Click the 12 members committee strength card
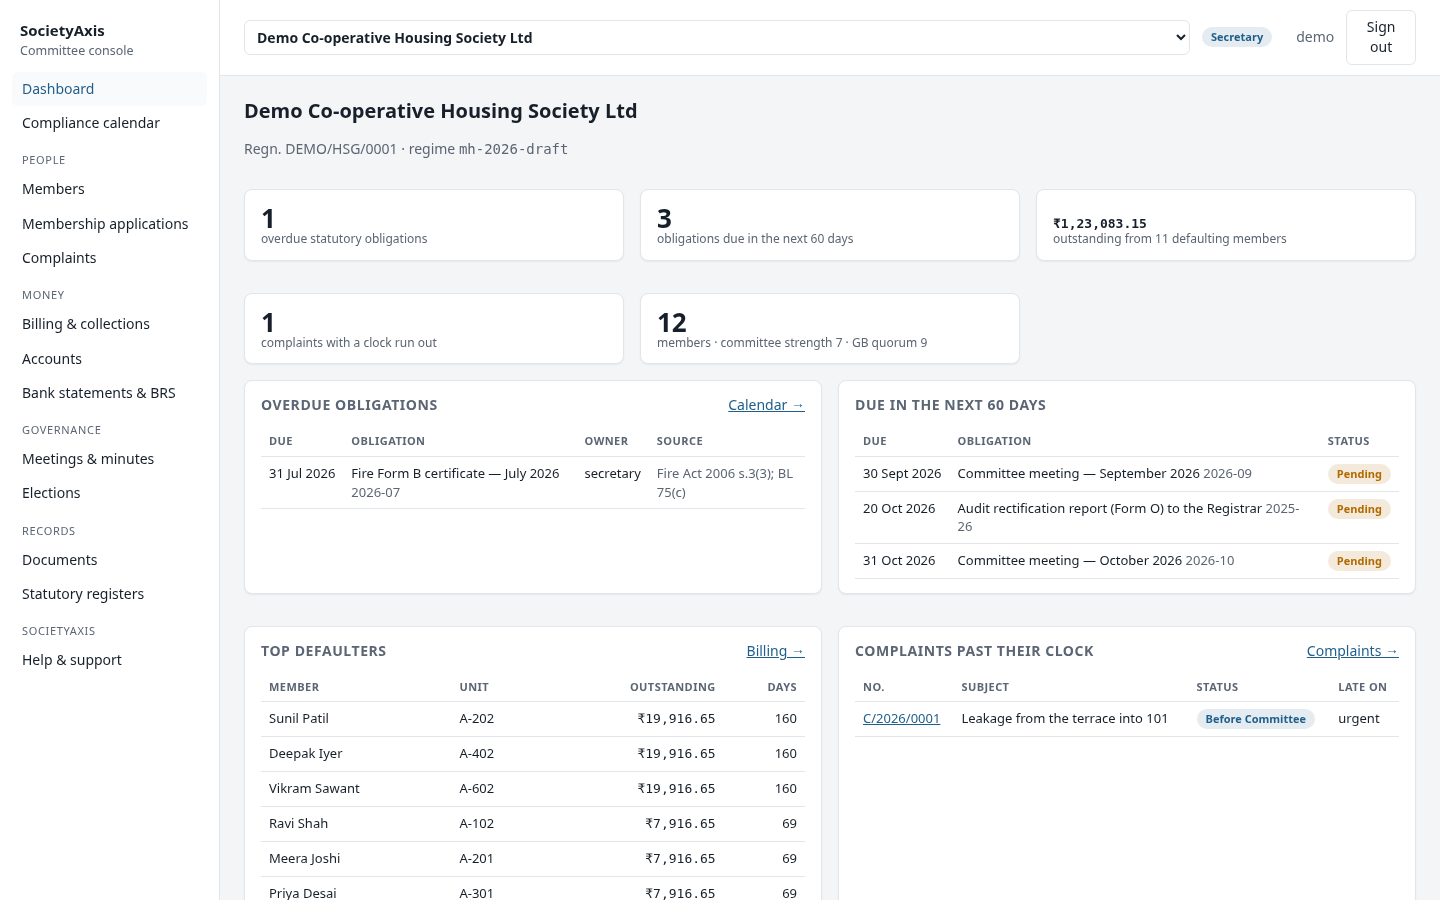 830,329
